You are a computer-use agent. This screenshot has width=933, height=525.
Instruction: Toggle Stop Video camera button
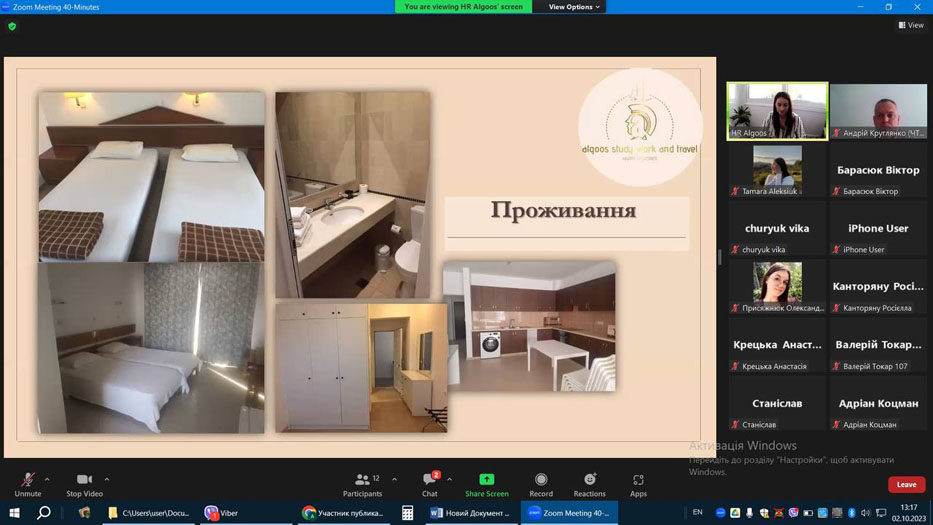click(84, 479)
